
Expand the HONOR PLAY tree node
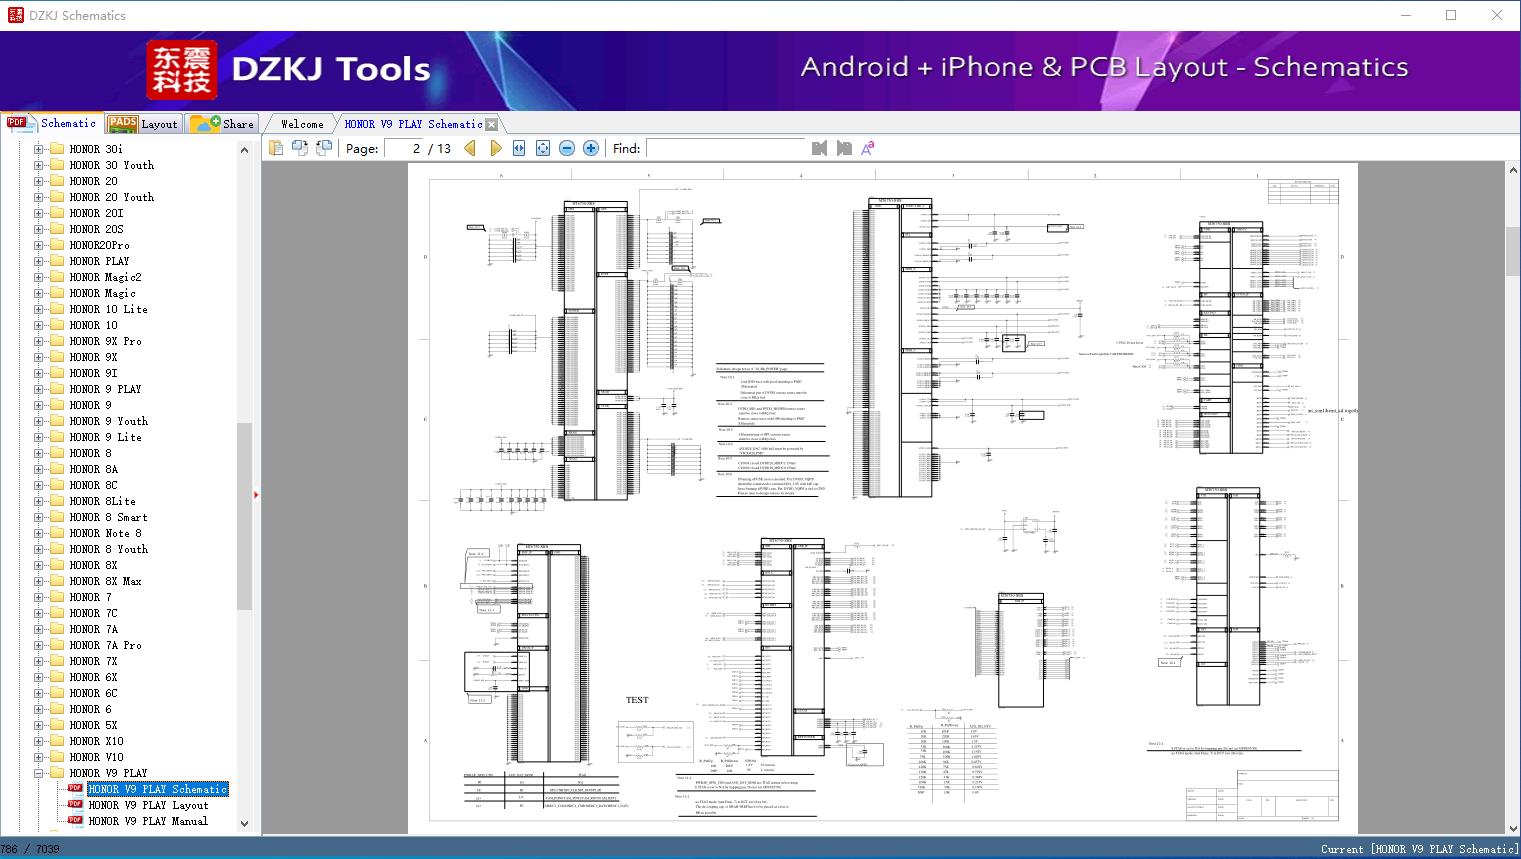click(39, 261)
